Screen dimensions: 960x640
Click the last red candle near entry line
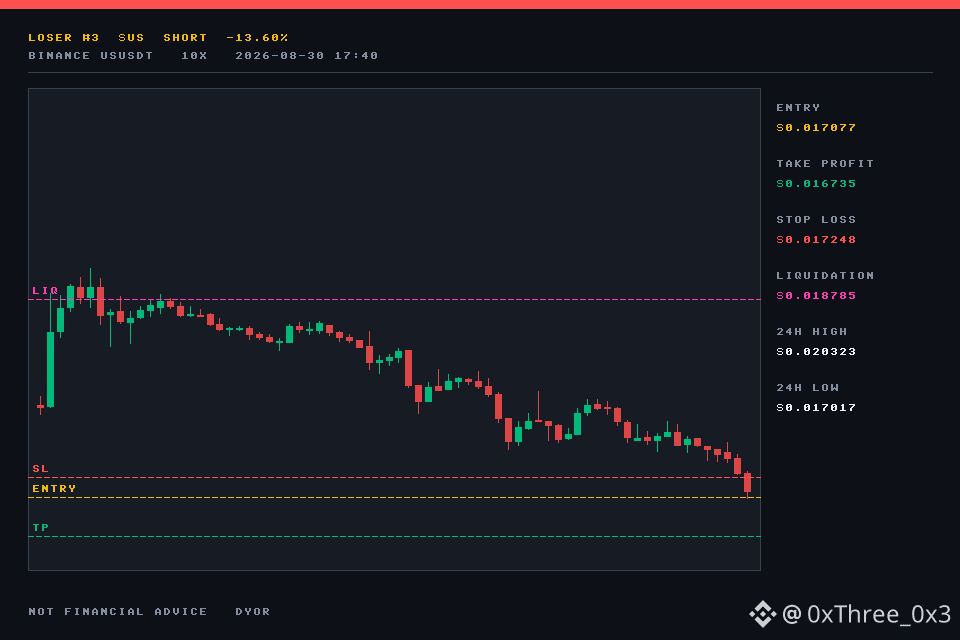coord(748,483)
